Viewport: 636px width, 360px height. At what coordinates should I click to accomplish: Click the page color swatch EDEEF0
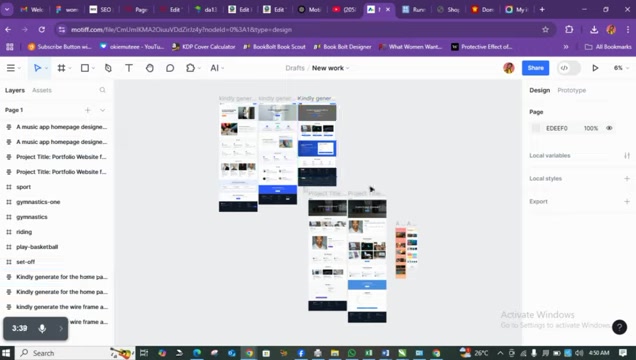536,128
